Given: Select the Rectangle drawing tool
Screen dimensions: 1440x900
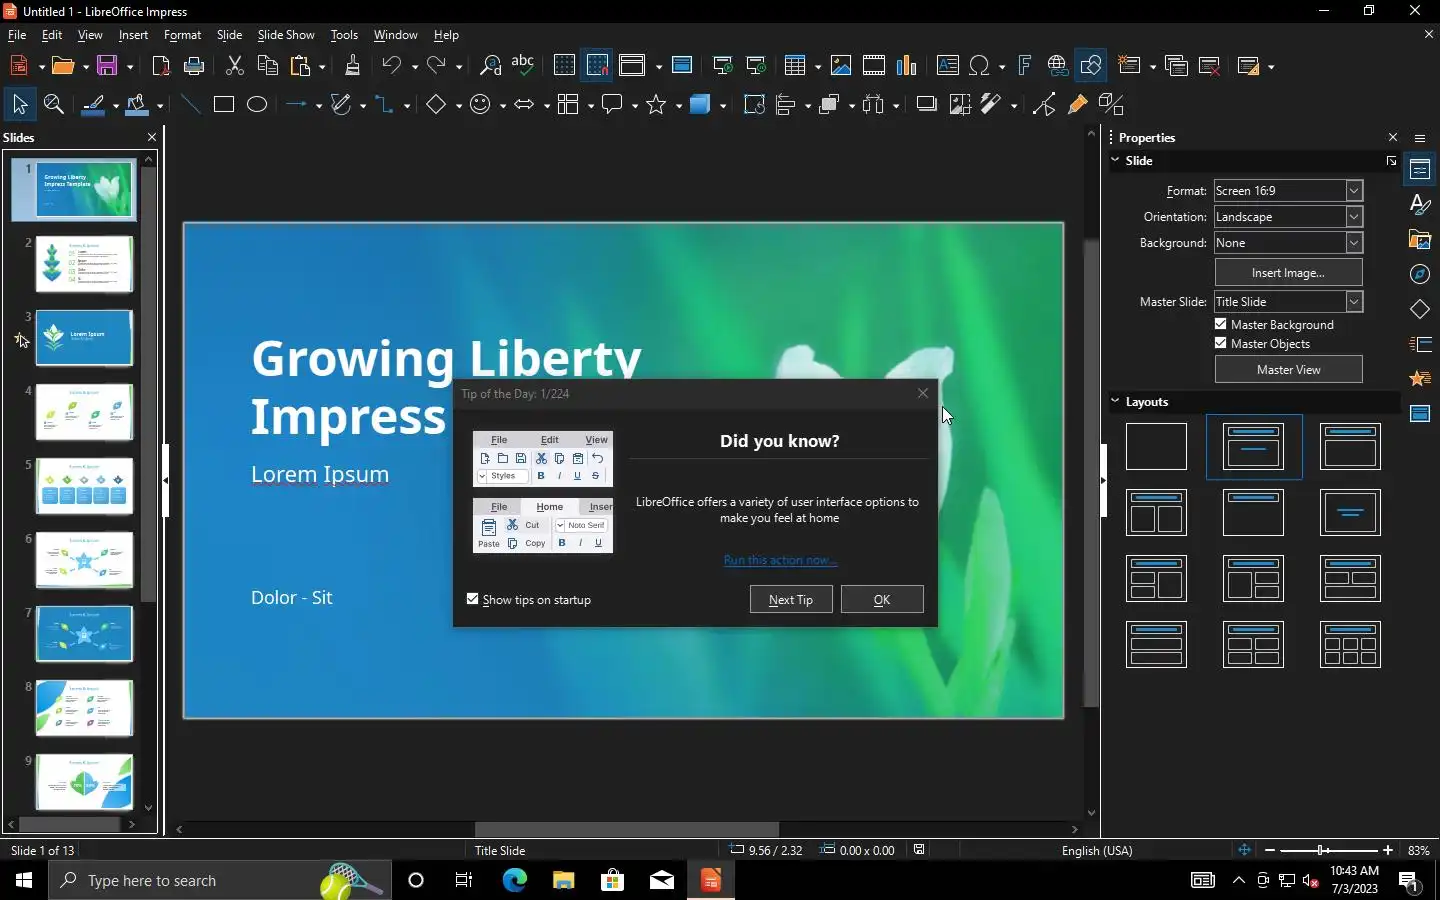Looking at the screenshot, I should pos(224,104).
